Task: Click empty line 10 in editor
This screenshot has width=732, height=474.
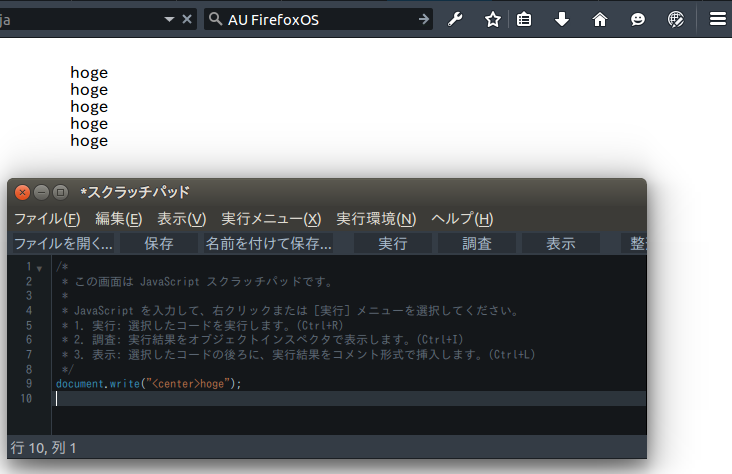Action: (349, 398)
